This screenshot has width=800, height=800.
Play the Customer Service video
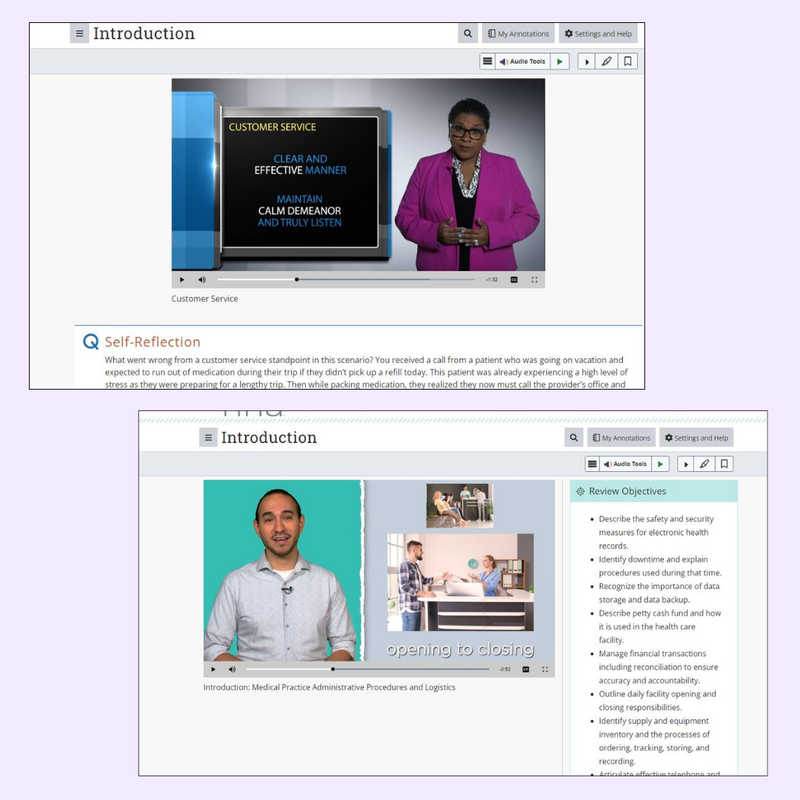(x=182, y=280)
